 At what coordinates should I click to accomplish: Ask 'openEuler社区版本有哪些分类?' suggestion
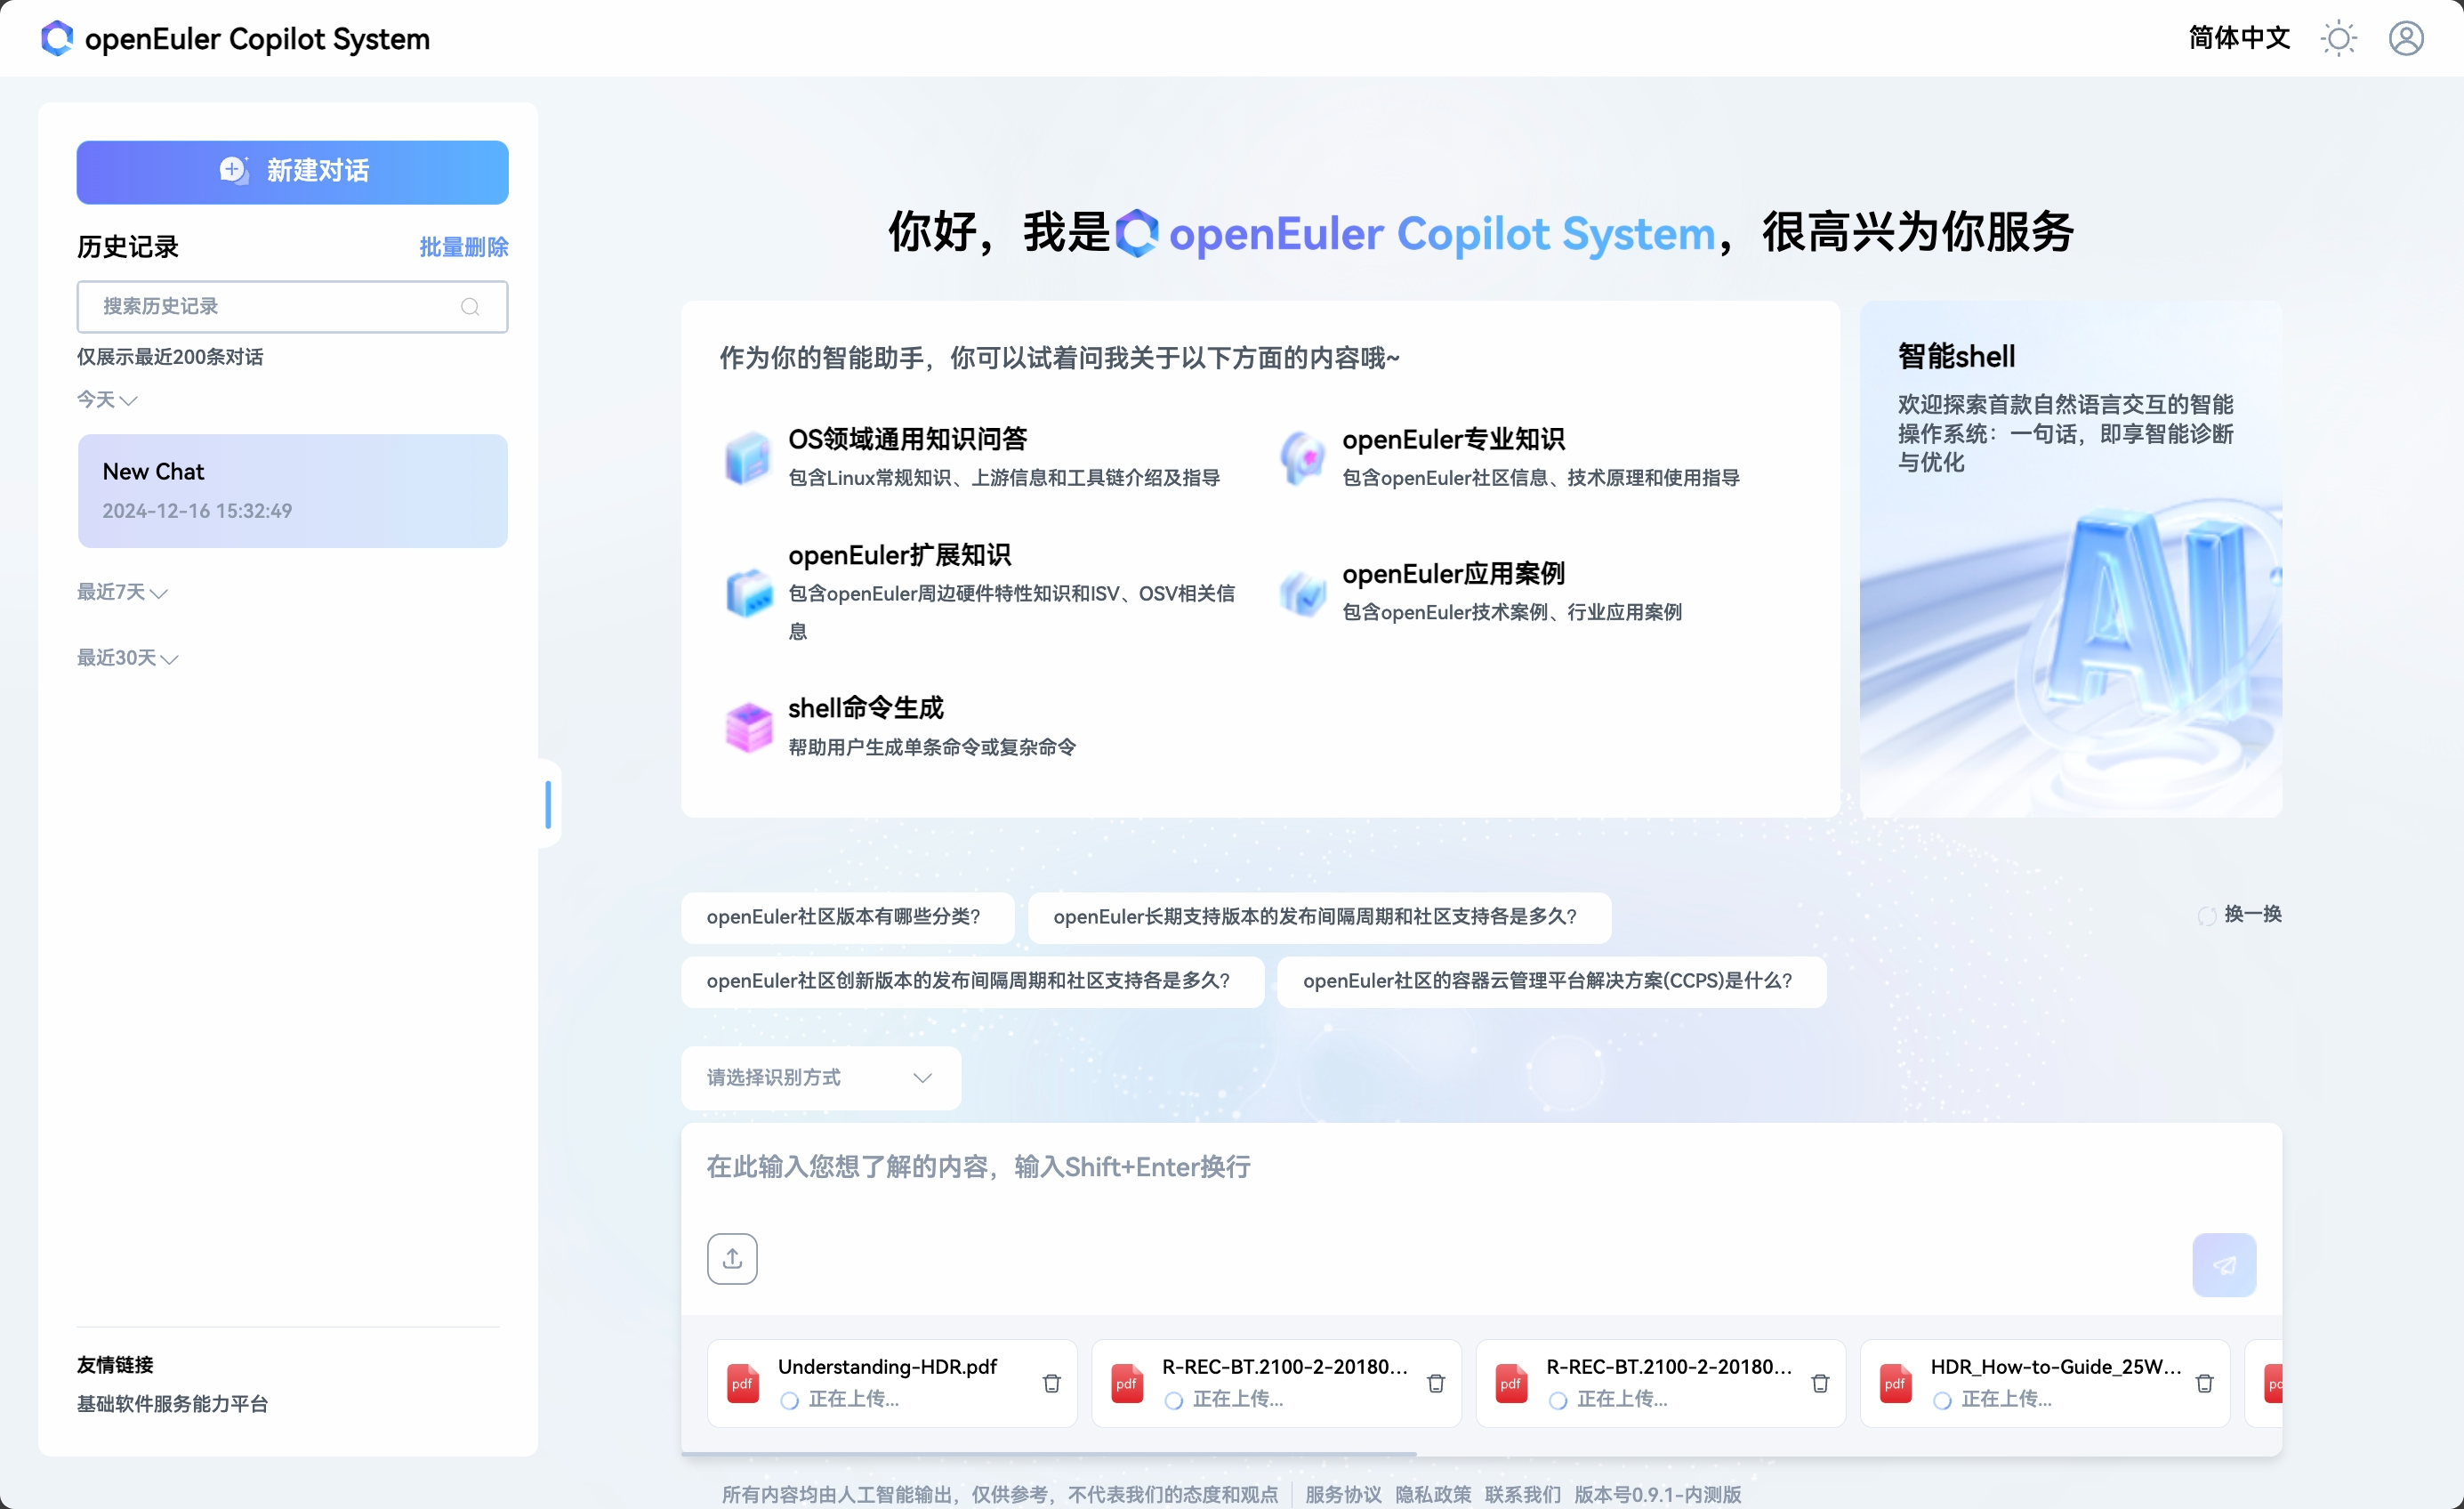(847, 917)
